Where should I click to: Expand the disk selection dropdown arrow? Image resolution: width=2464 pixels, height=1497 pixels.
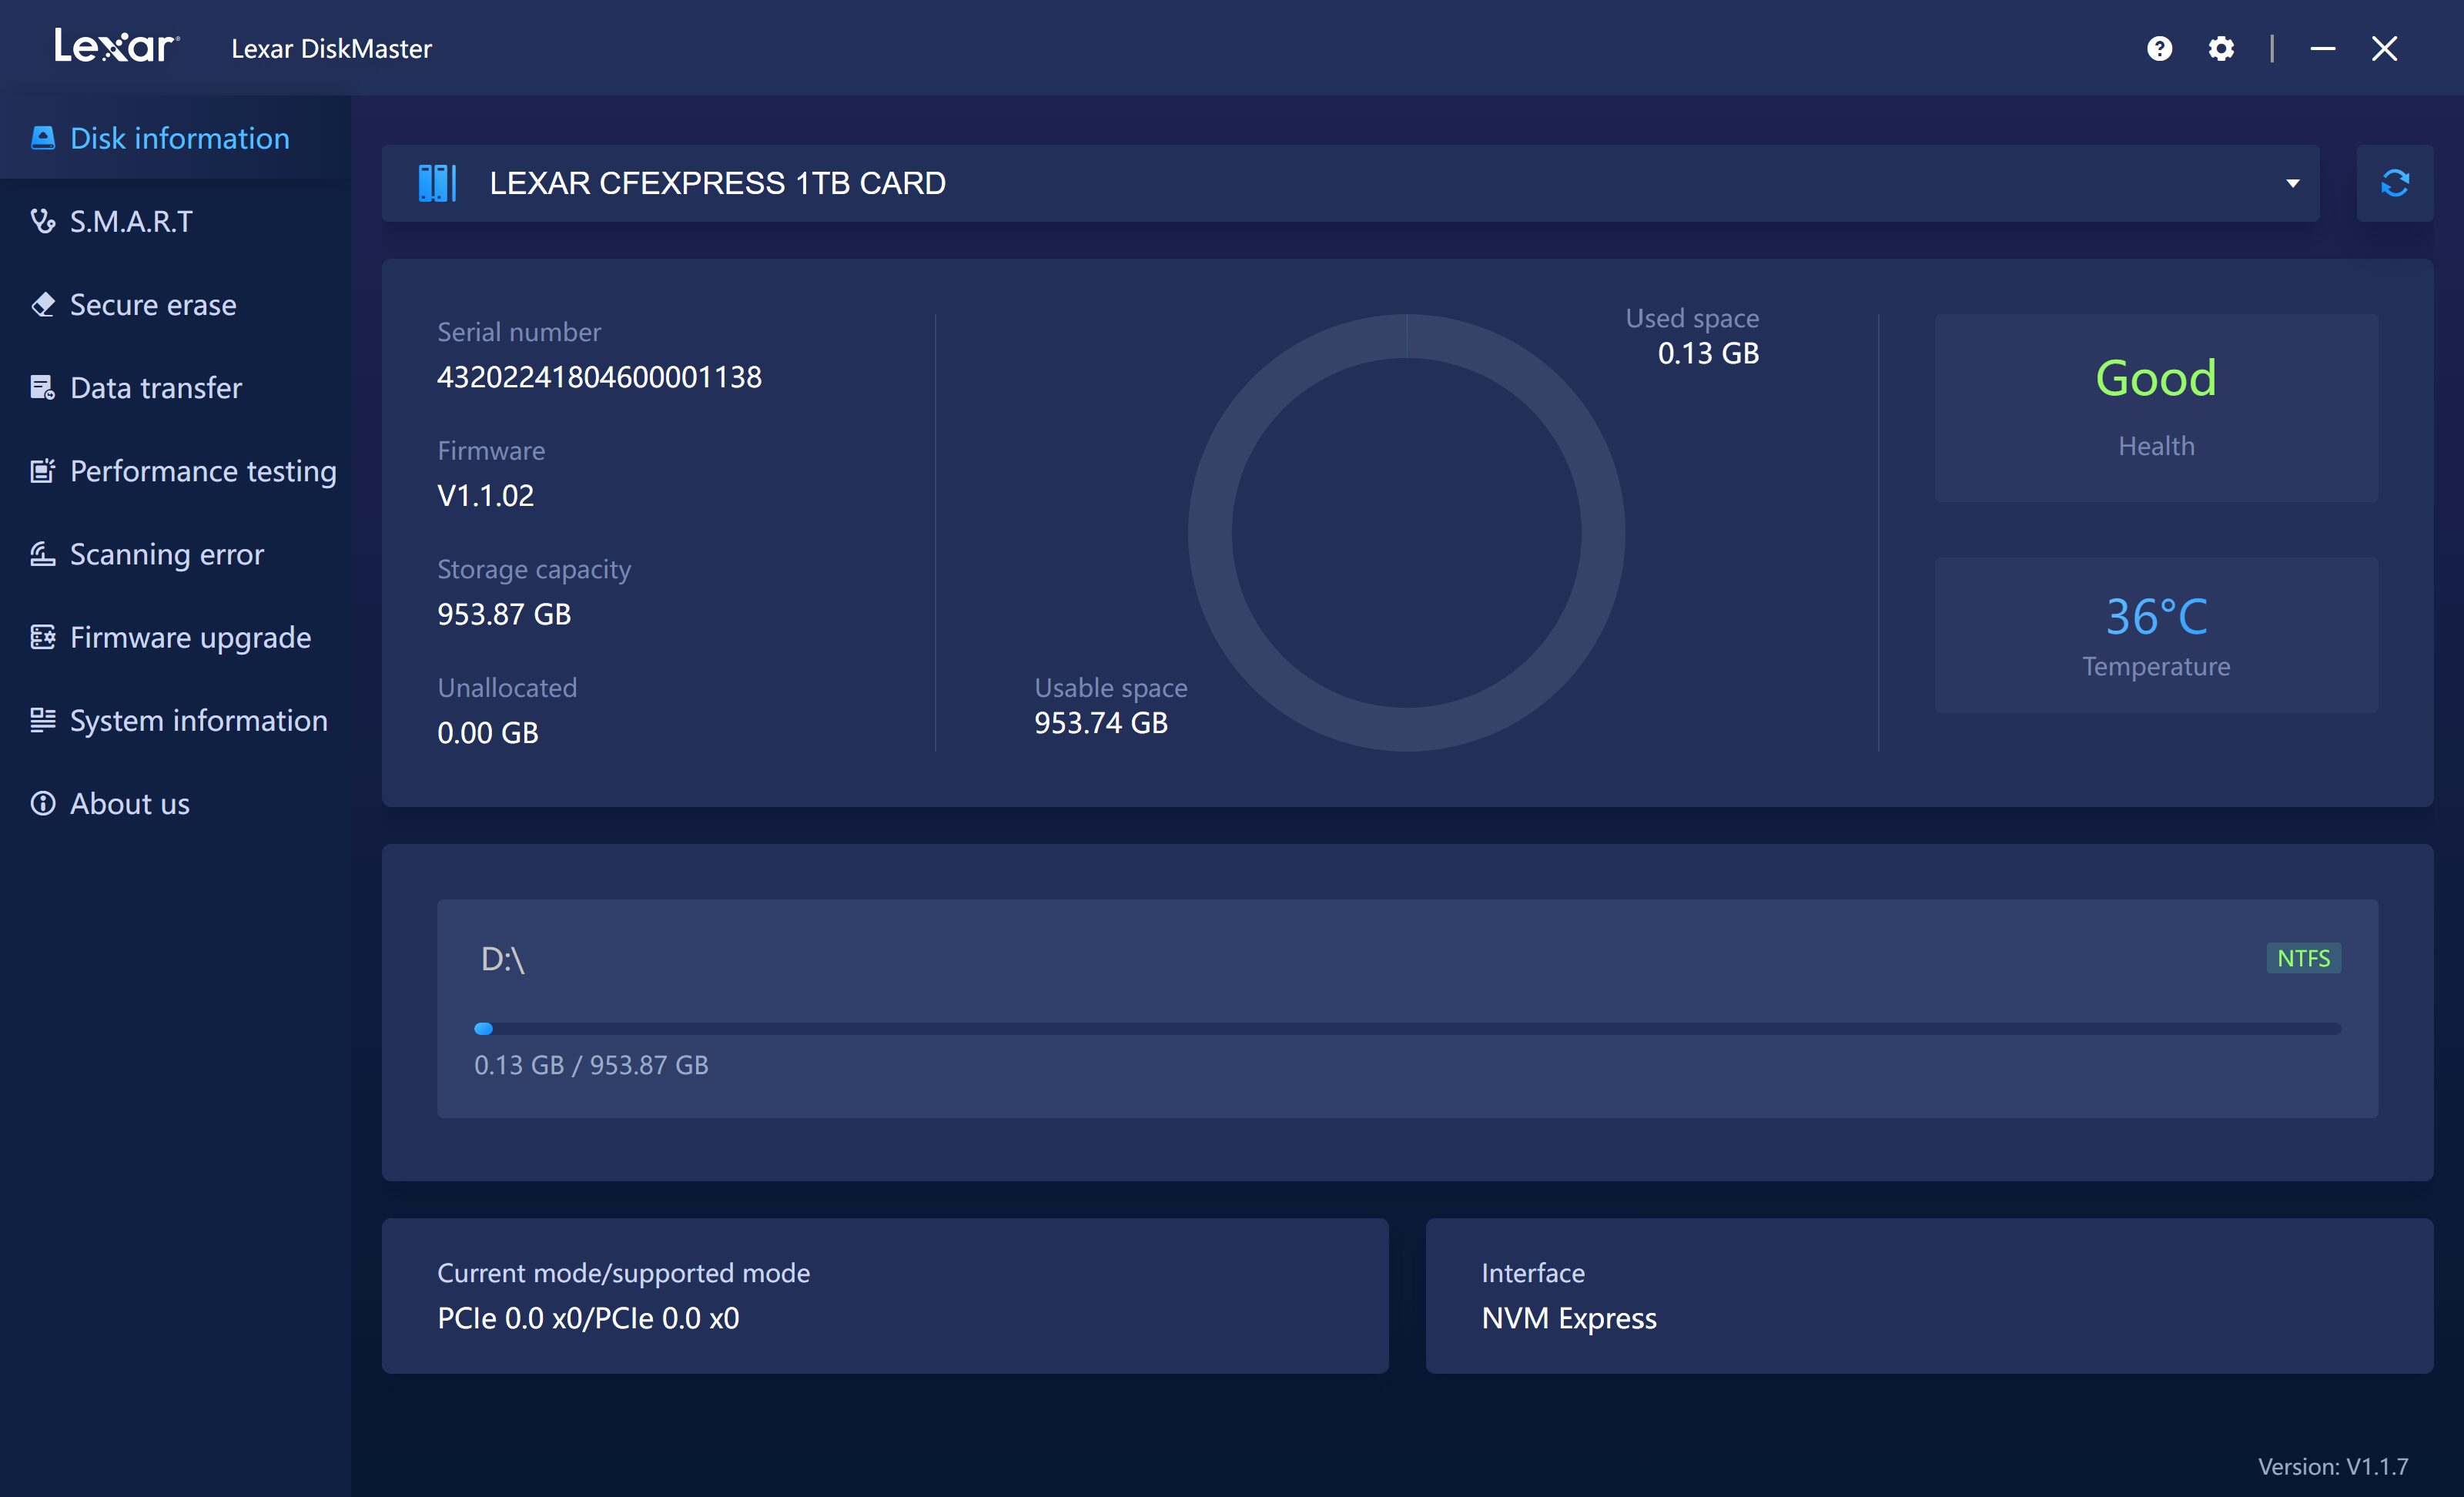[2292, 183]
